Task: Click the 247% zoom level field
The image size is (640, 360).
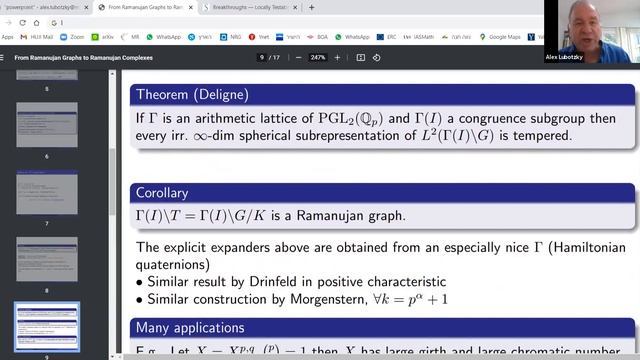Action: [x=318, y=58]
